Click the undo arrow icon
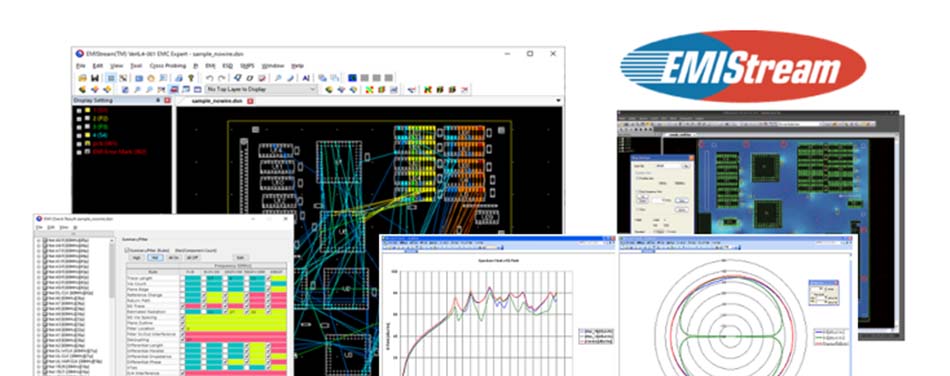 pos(210,78)
